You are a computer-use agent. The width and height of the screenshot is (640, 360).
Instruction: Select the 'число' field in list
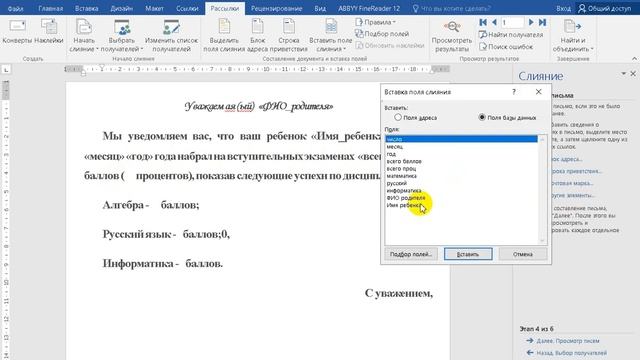461,139
